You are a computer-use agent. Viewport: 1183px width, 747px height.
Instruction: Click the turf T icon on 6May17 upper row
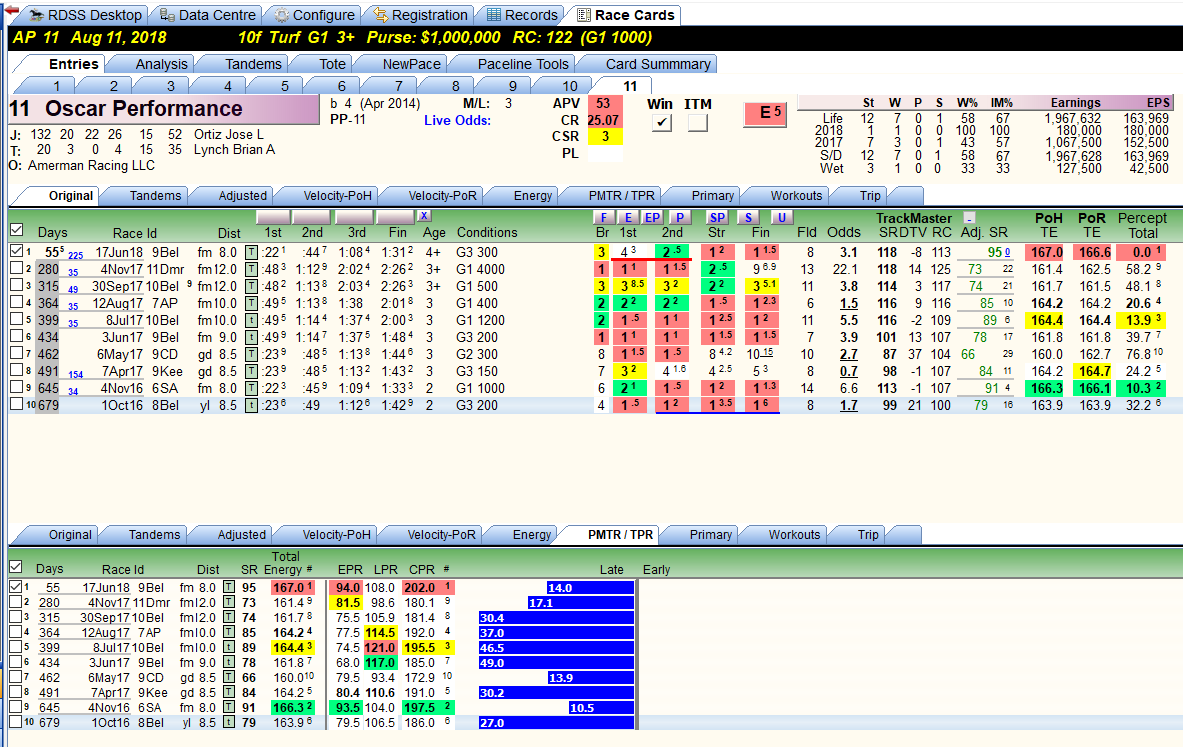click(x=251, y=355)
